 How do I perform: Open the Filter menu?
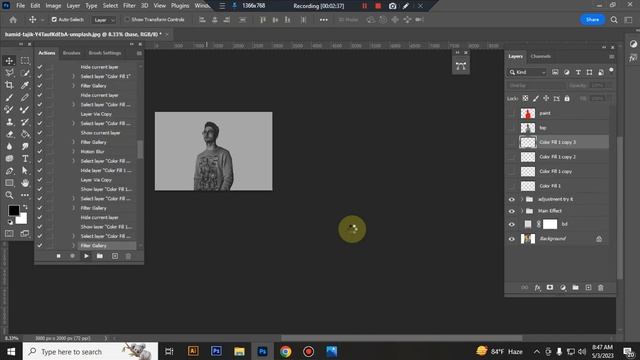[x=129, y=6]
